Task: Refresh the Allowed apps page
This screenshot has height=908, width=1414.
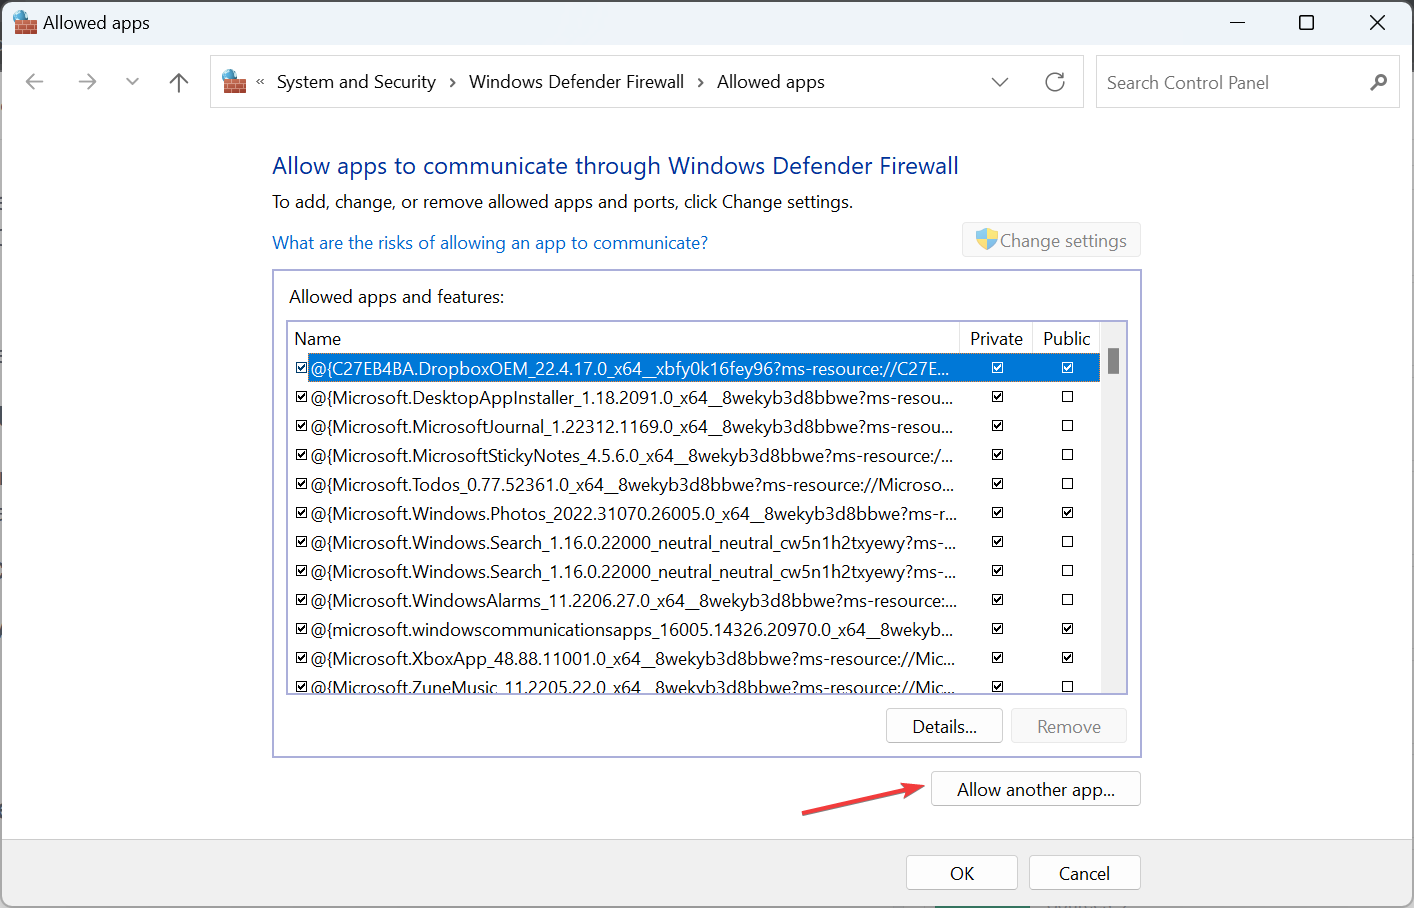Action: 1055,82
